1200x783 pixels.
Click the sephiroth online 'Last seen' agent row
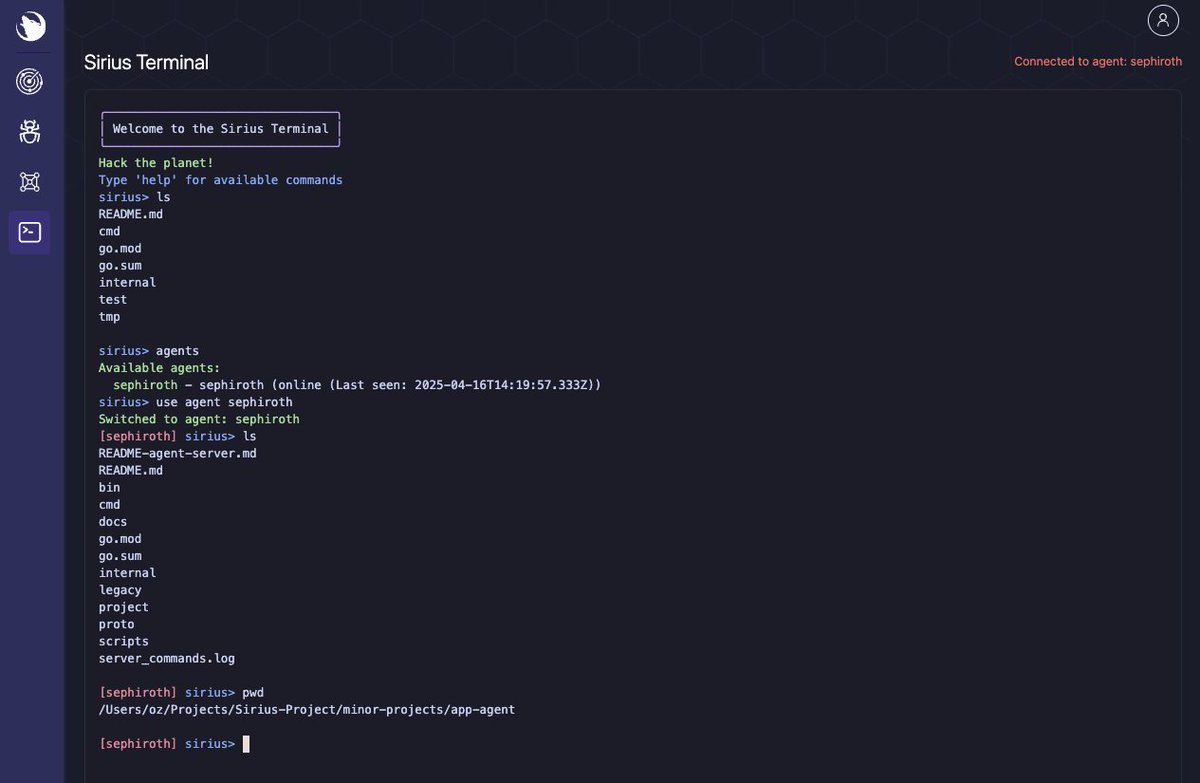coord(357,385)
